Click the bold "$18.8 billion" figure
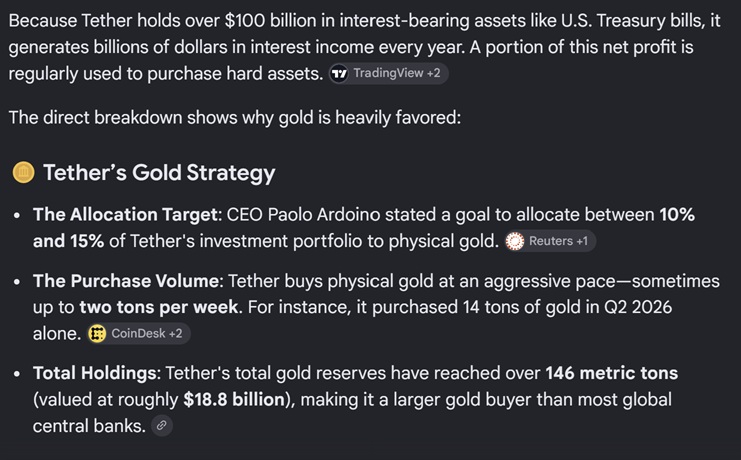The height and width of the screenshot is (460, 741). tap(234, 399)
